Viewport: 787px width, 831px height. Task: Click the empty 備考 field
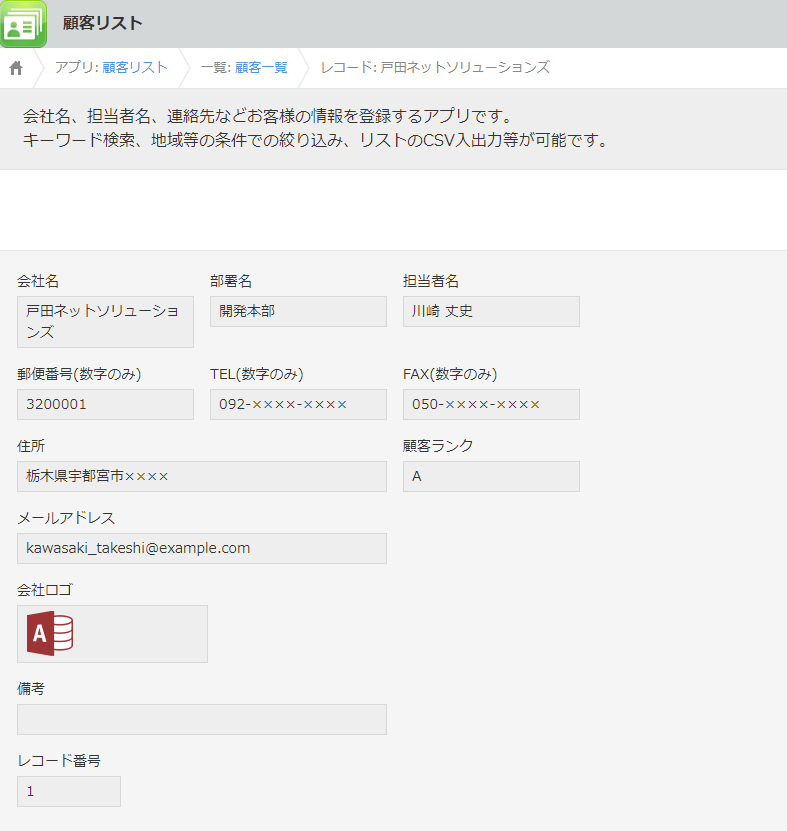pos(202,719)
